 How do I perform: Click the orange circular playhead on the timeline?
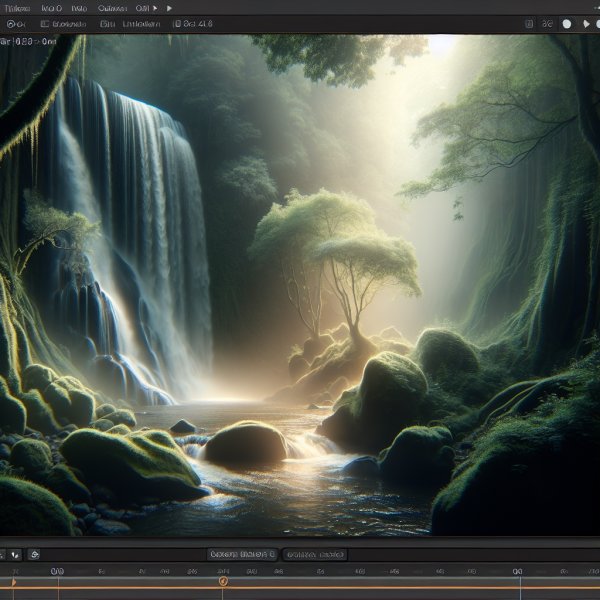[223, 581]
